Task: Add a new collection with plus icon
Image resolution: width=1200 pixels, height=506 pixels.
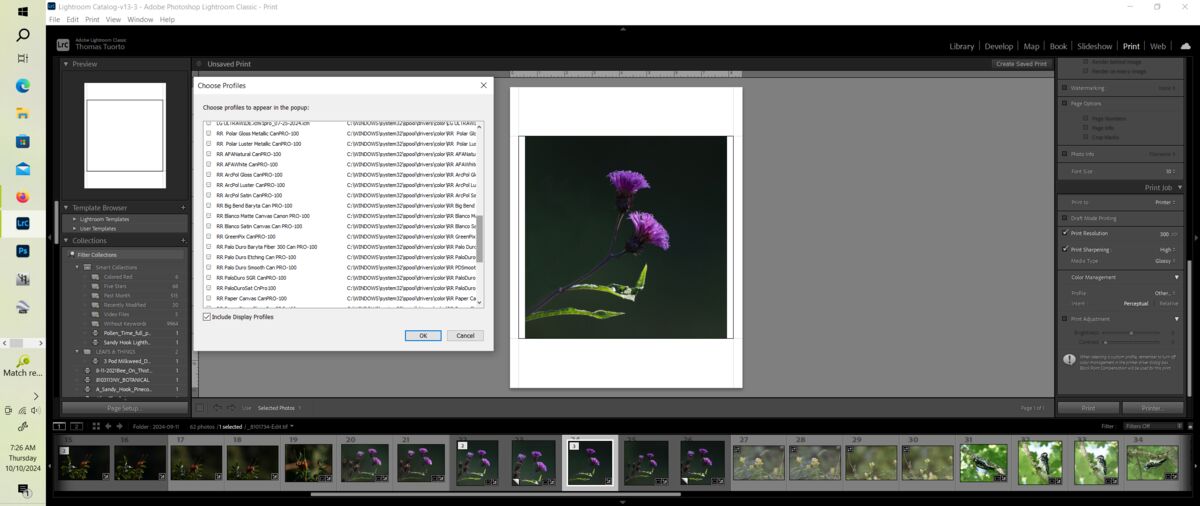Action: [x=183, y=241]
